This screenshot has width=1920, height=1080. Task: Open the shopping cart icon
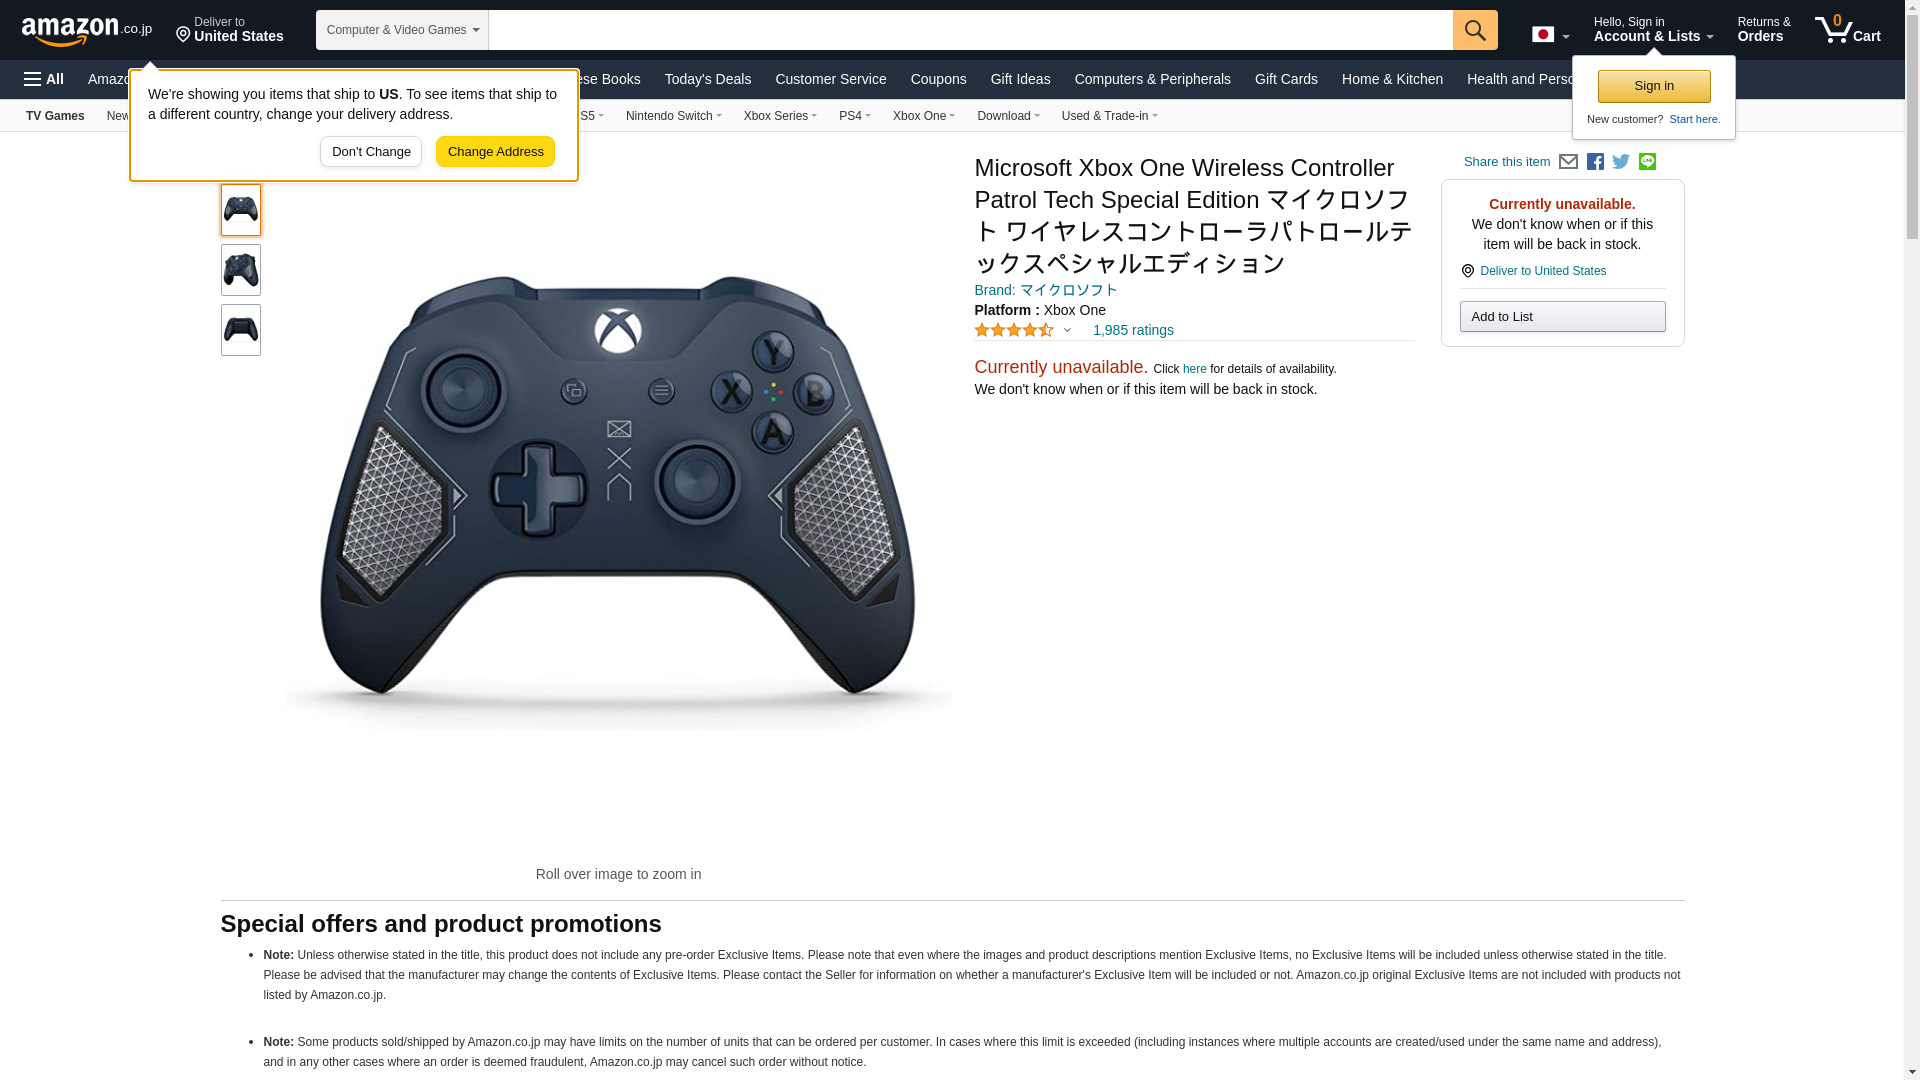click(x=1848, y=29)
